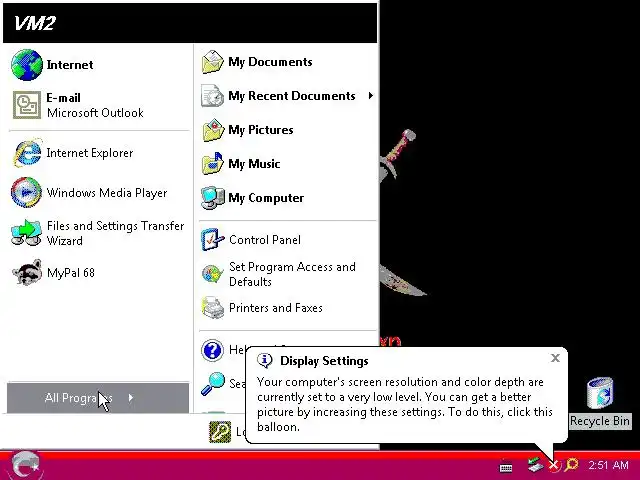
Task: Select the 'Printers and Faxes' text label
Action: (276, 308)
